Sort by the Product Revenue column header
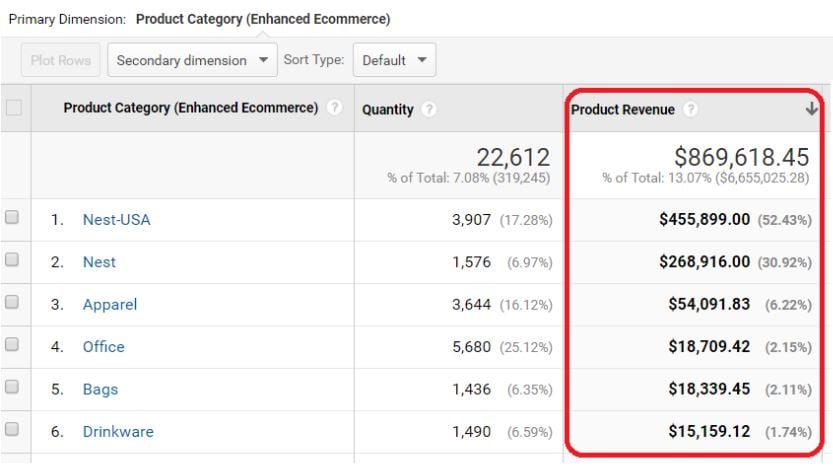Image resolution: width=833 pixels, height=471 pixels. tap(623, 109)
